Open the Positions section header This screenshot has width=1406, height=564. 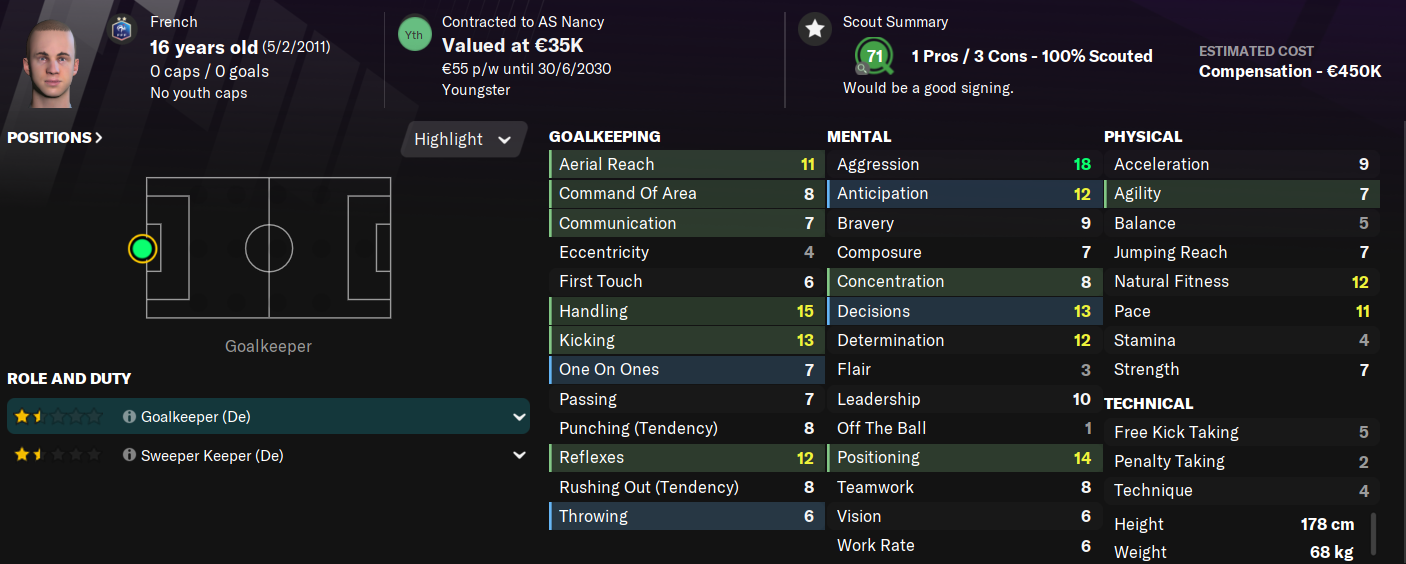point(55,138)
